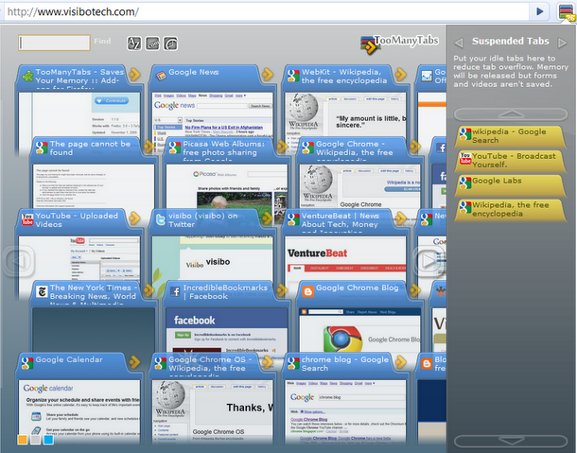Suspend the TooManyTabs add-on tab via its yellow arrow
This screenshot has height=453, width=577.
click(135, 74)
